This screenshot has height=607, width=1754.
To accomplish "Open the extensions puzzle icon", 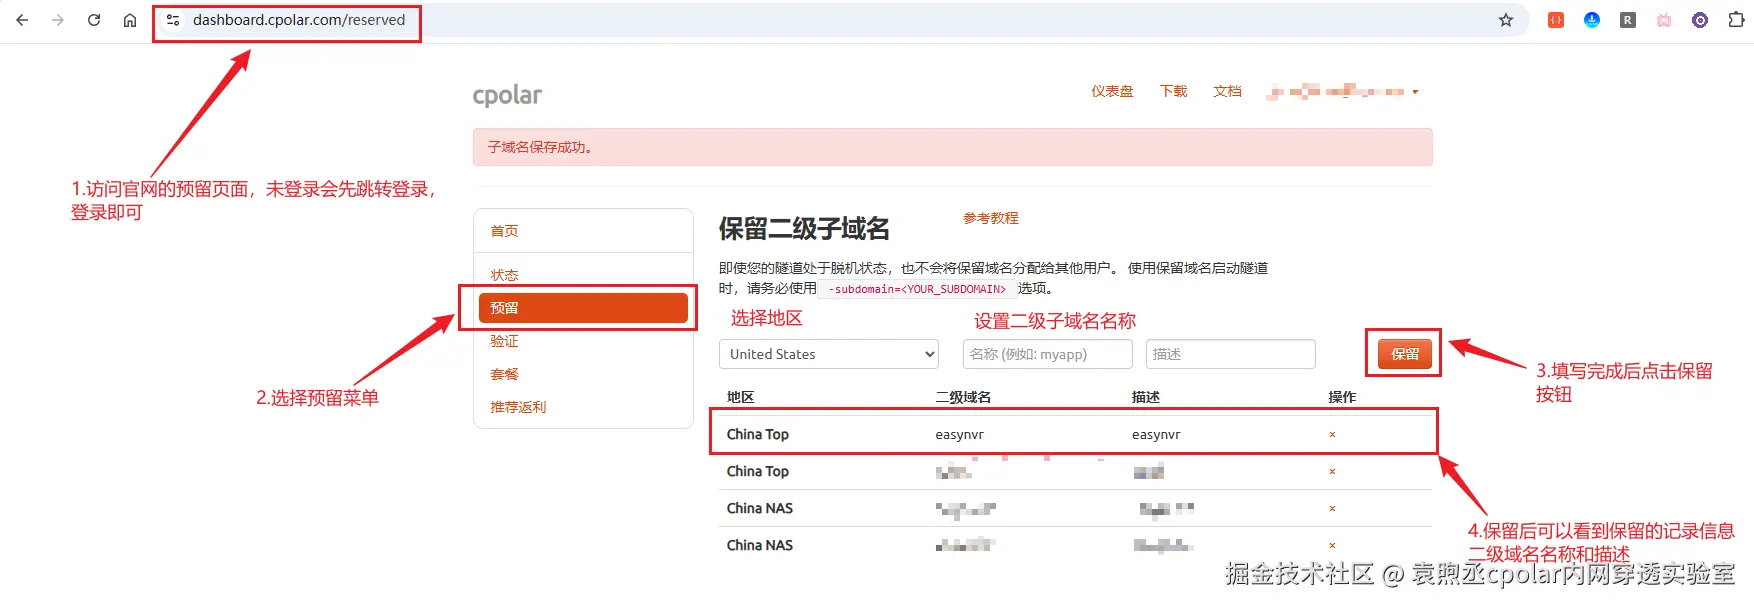I will tap(1736, 20).
